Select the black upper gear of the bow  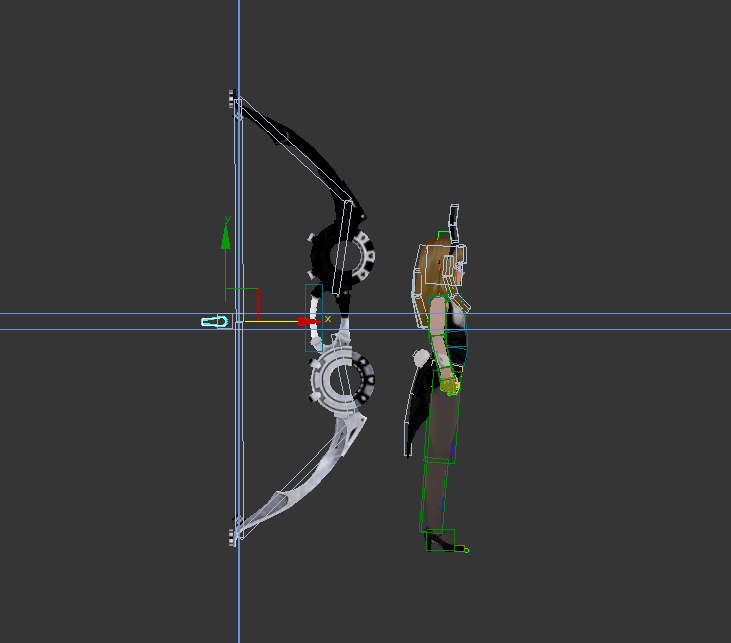pyautogui.click(x=345, y=256)
